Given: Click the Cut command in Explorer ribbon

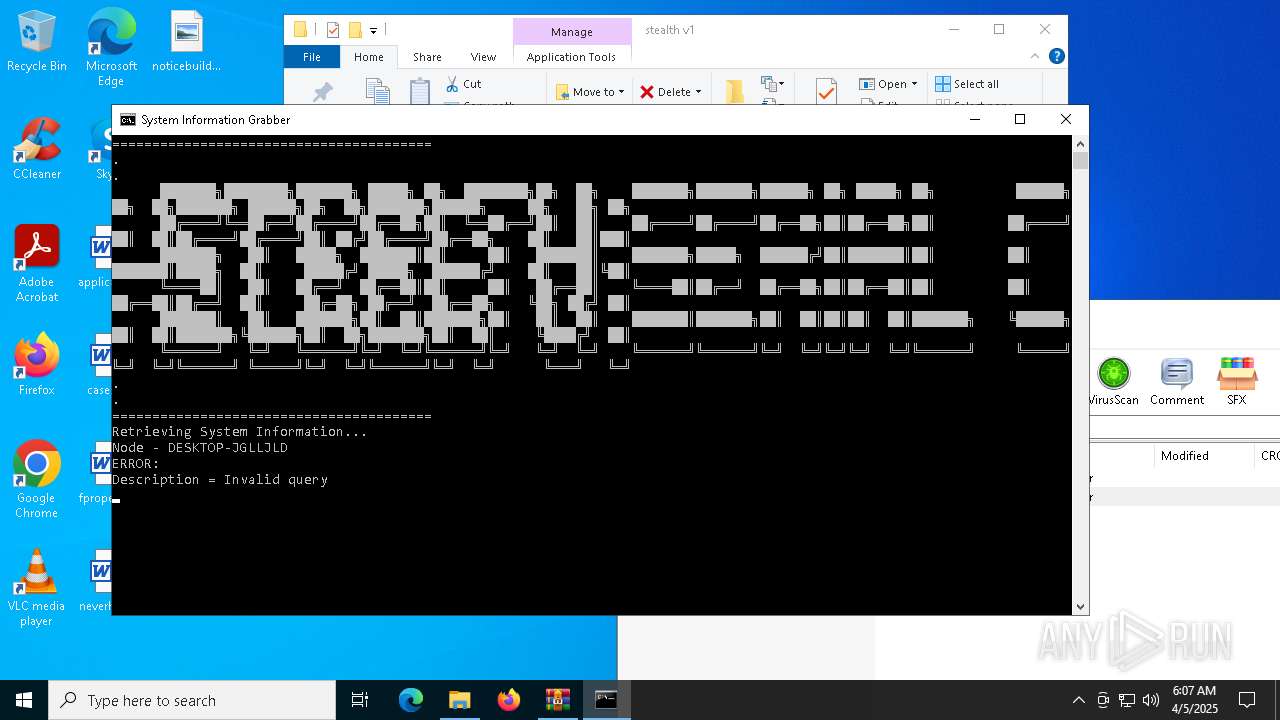Looking at the screenshot, I should click(463, 84).
